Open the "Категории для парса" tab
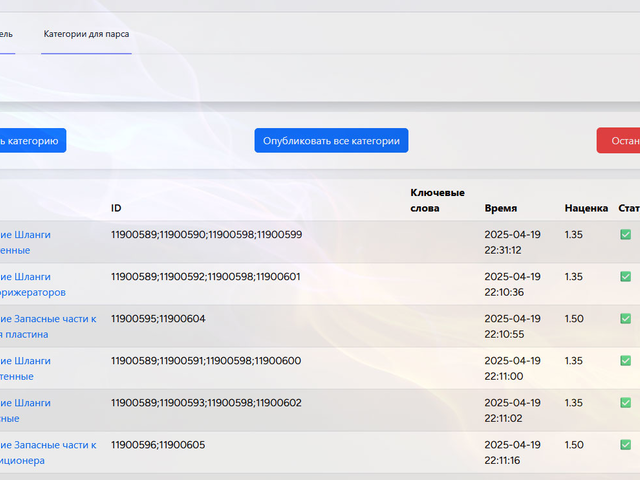This screenshot has width=640, height=480. click(x=86, y=34)
